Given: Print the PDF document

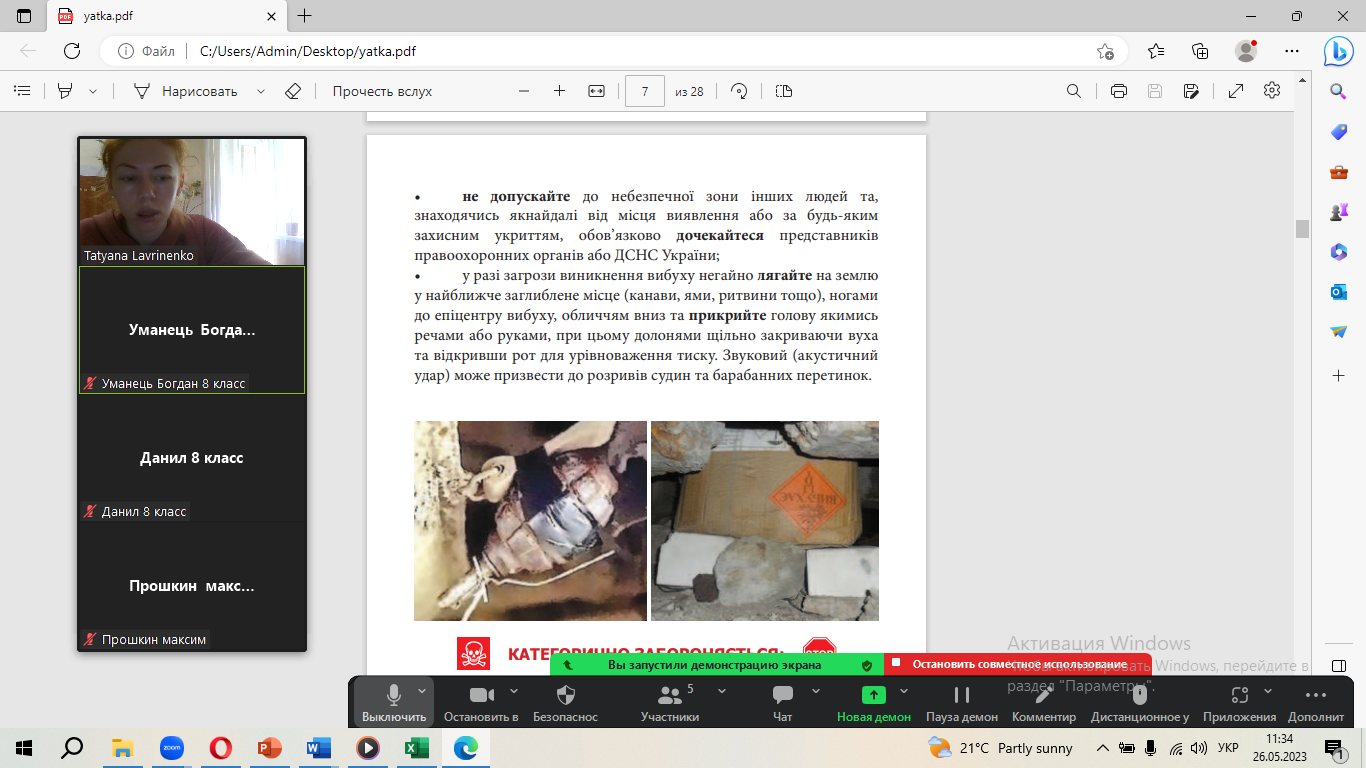Looking at the screenshot, I should 1119,91.
